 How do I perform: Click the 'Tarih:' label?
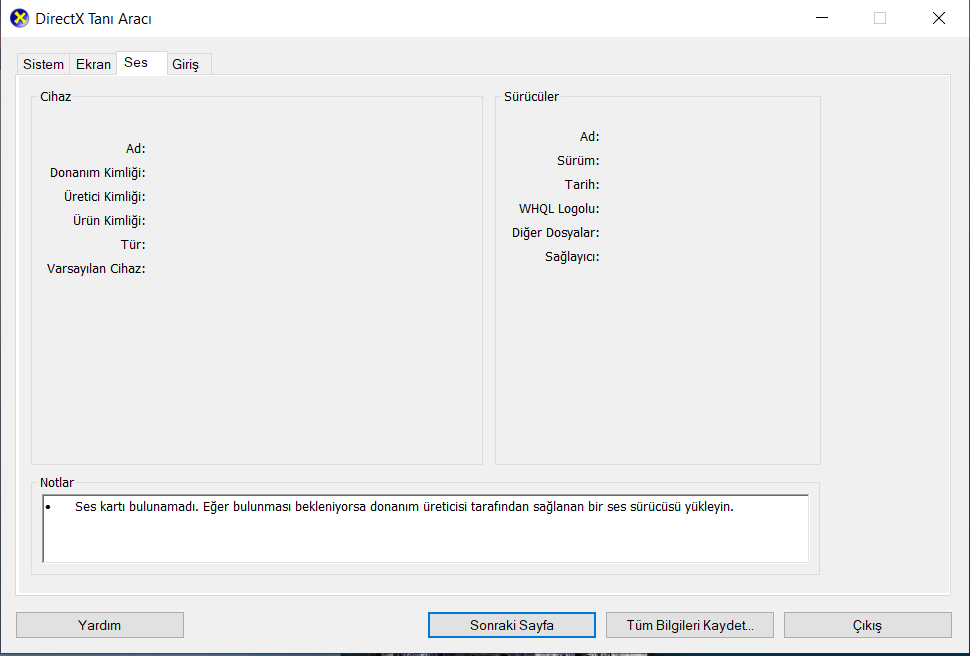click(x=582, y=185)
